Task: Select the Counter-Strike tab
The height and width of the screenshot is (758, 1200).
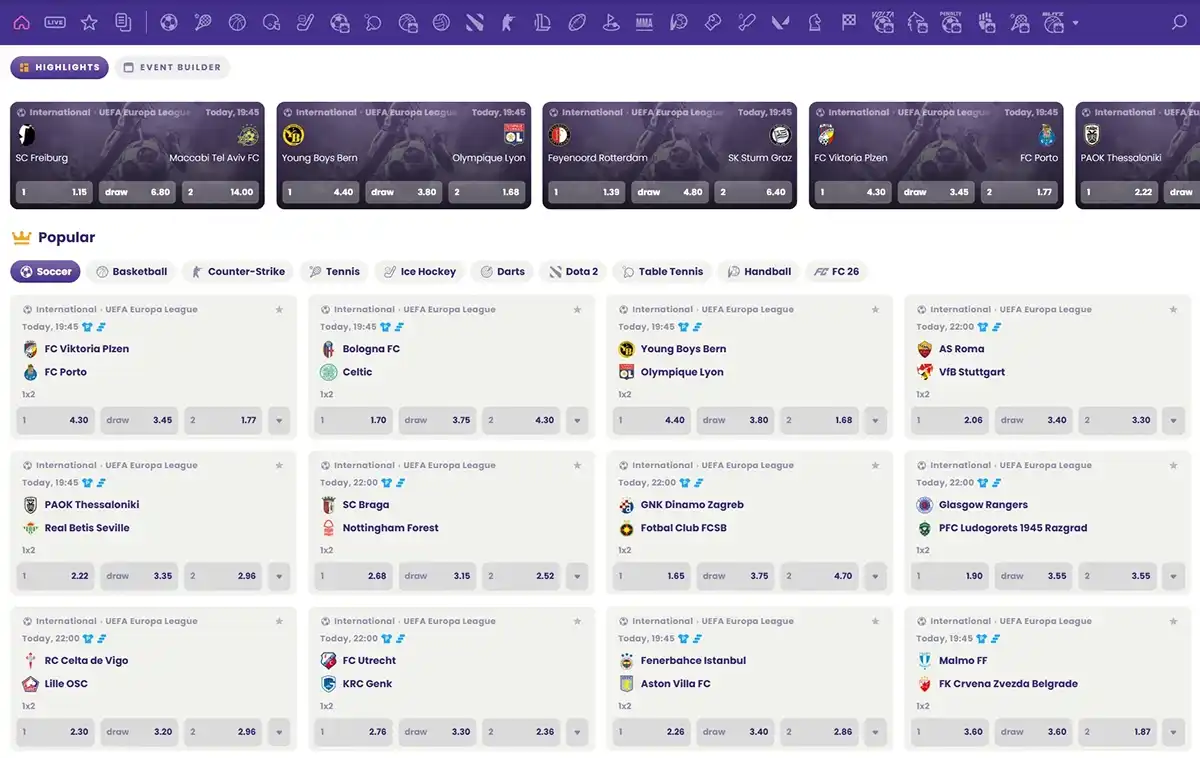Action: (x=238, y=272)
